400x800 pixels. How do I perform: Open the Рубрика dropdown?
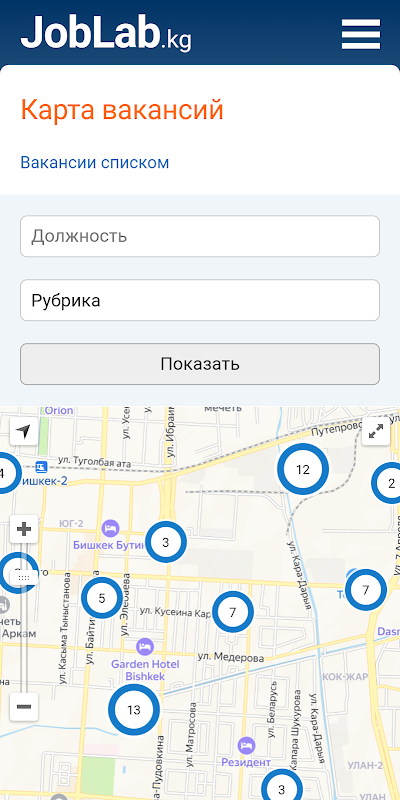[x=200, y=300]
